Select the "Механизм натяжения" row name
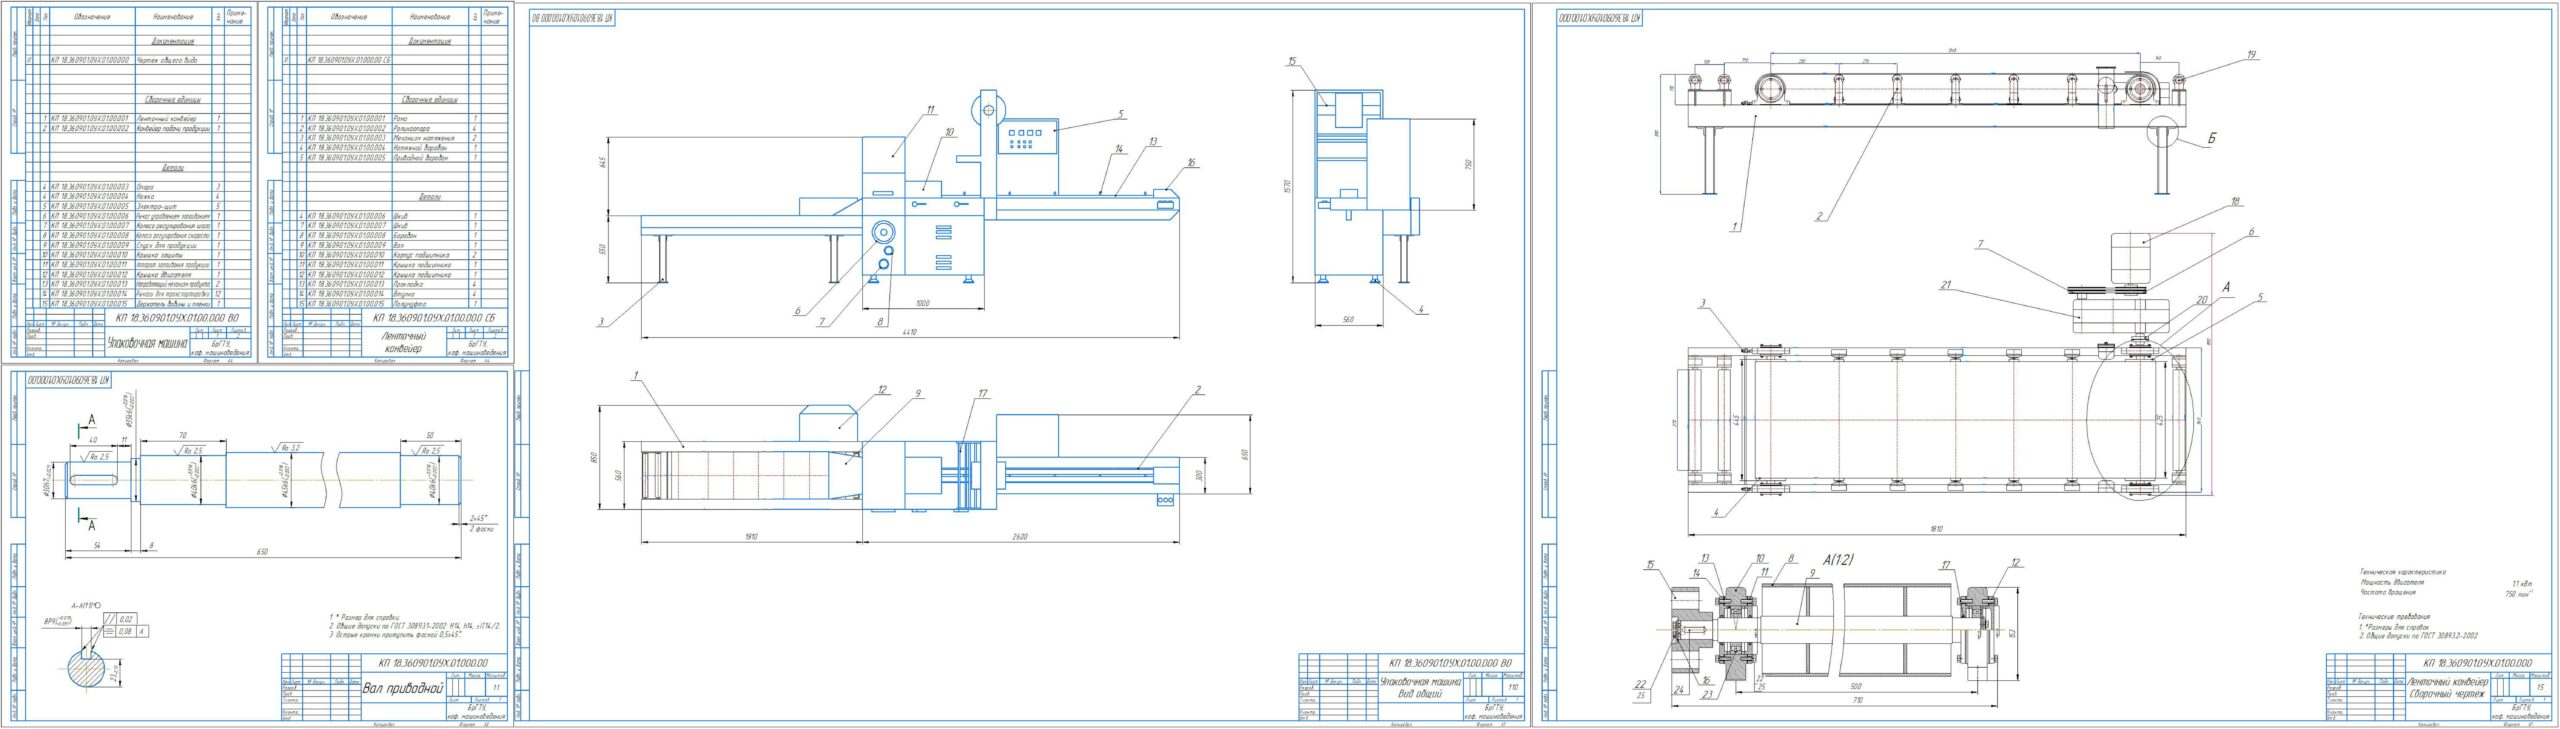 (422, 138)
